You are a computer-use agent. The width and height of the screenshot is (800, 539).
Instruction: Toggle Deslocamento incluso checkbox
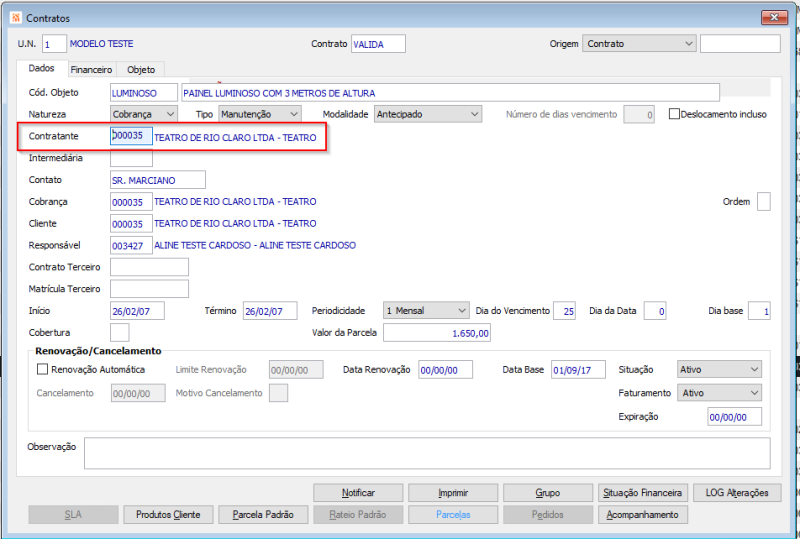click(x=674, y=114)
